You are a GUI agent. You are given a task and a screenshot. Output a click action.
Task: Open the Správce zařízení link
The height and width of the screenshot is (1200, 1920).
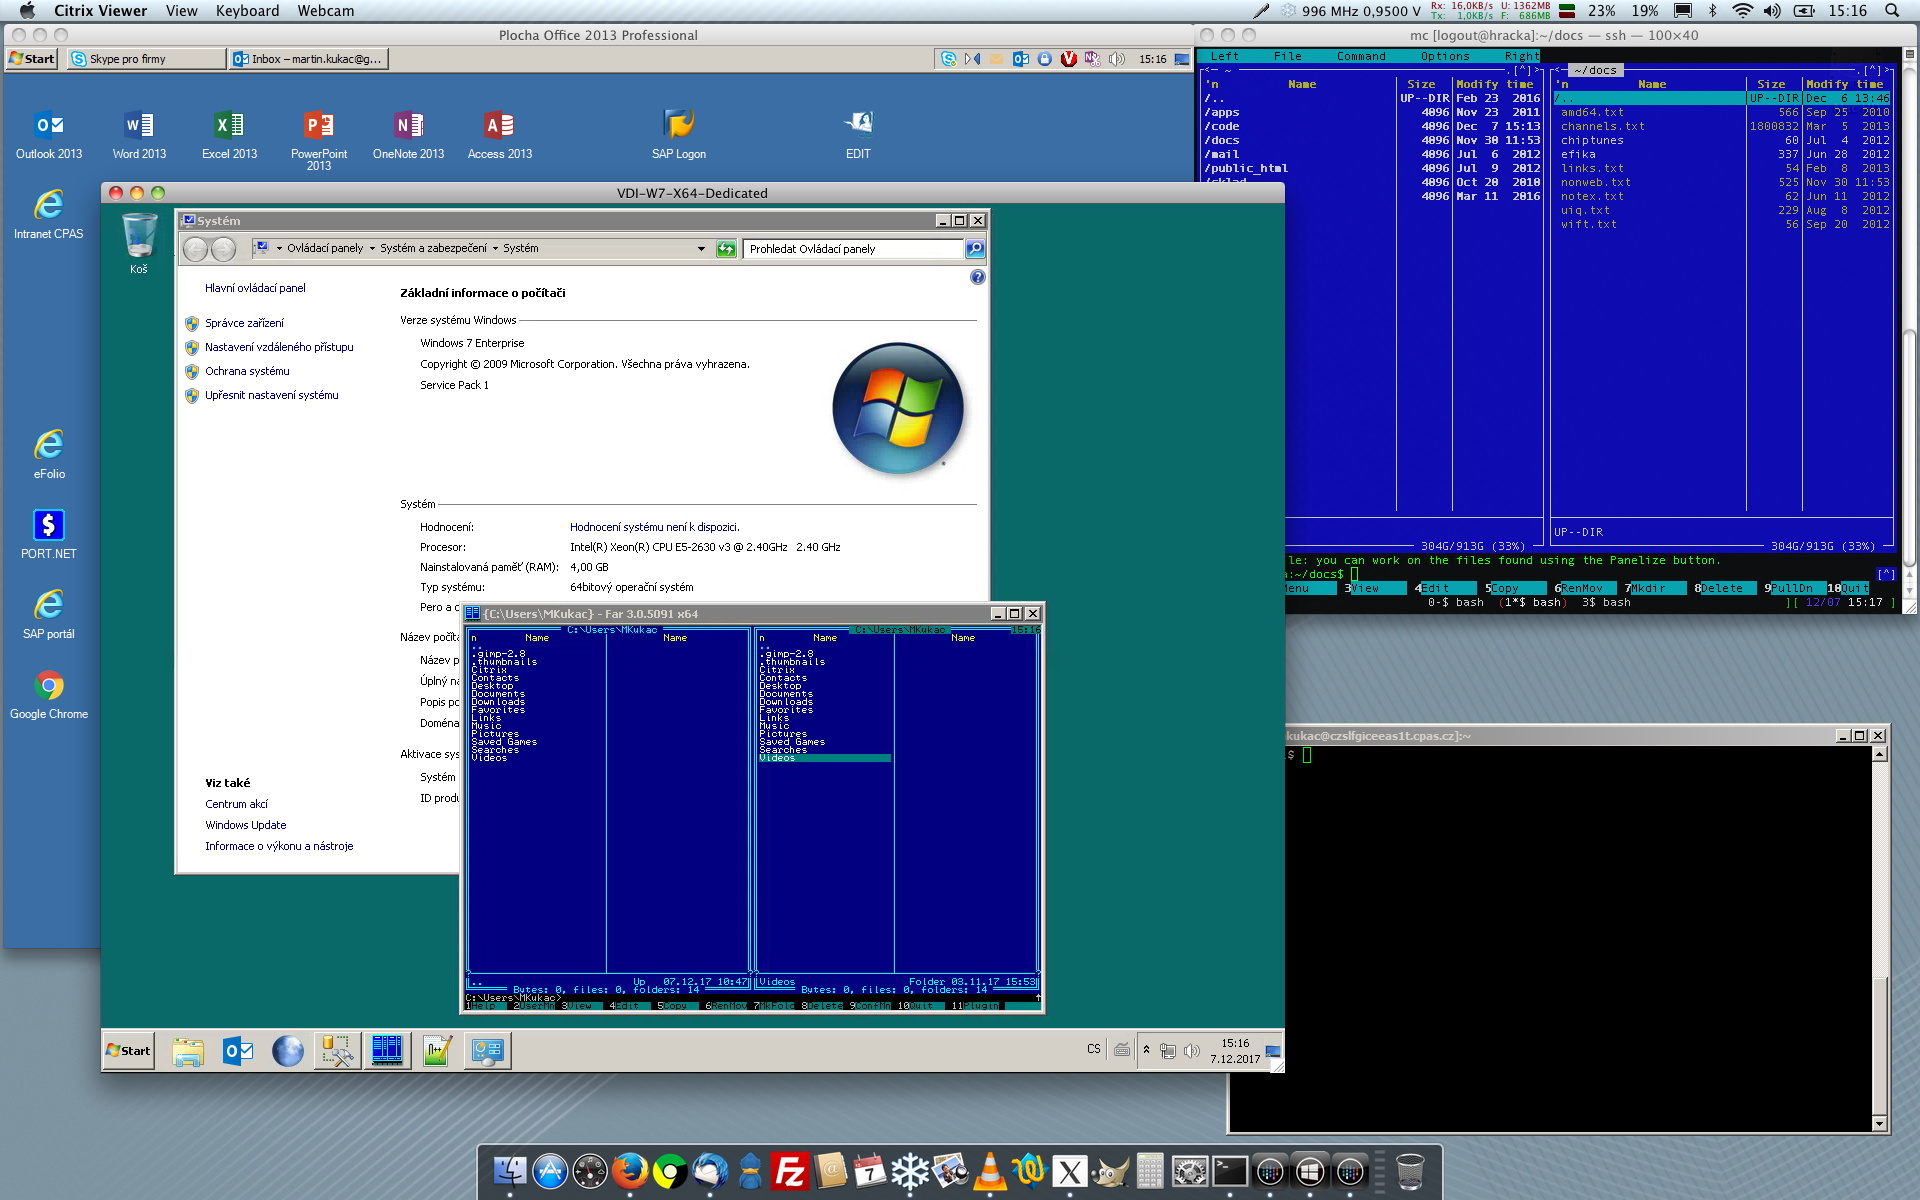[244, 323]
